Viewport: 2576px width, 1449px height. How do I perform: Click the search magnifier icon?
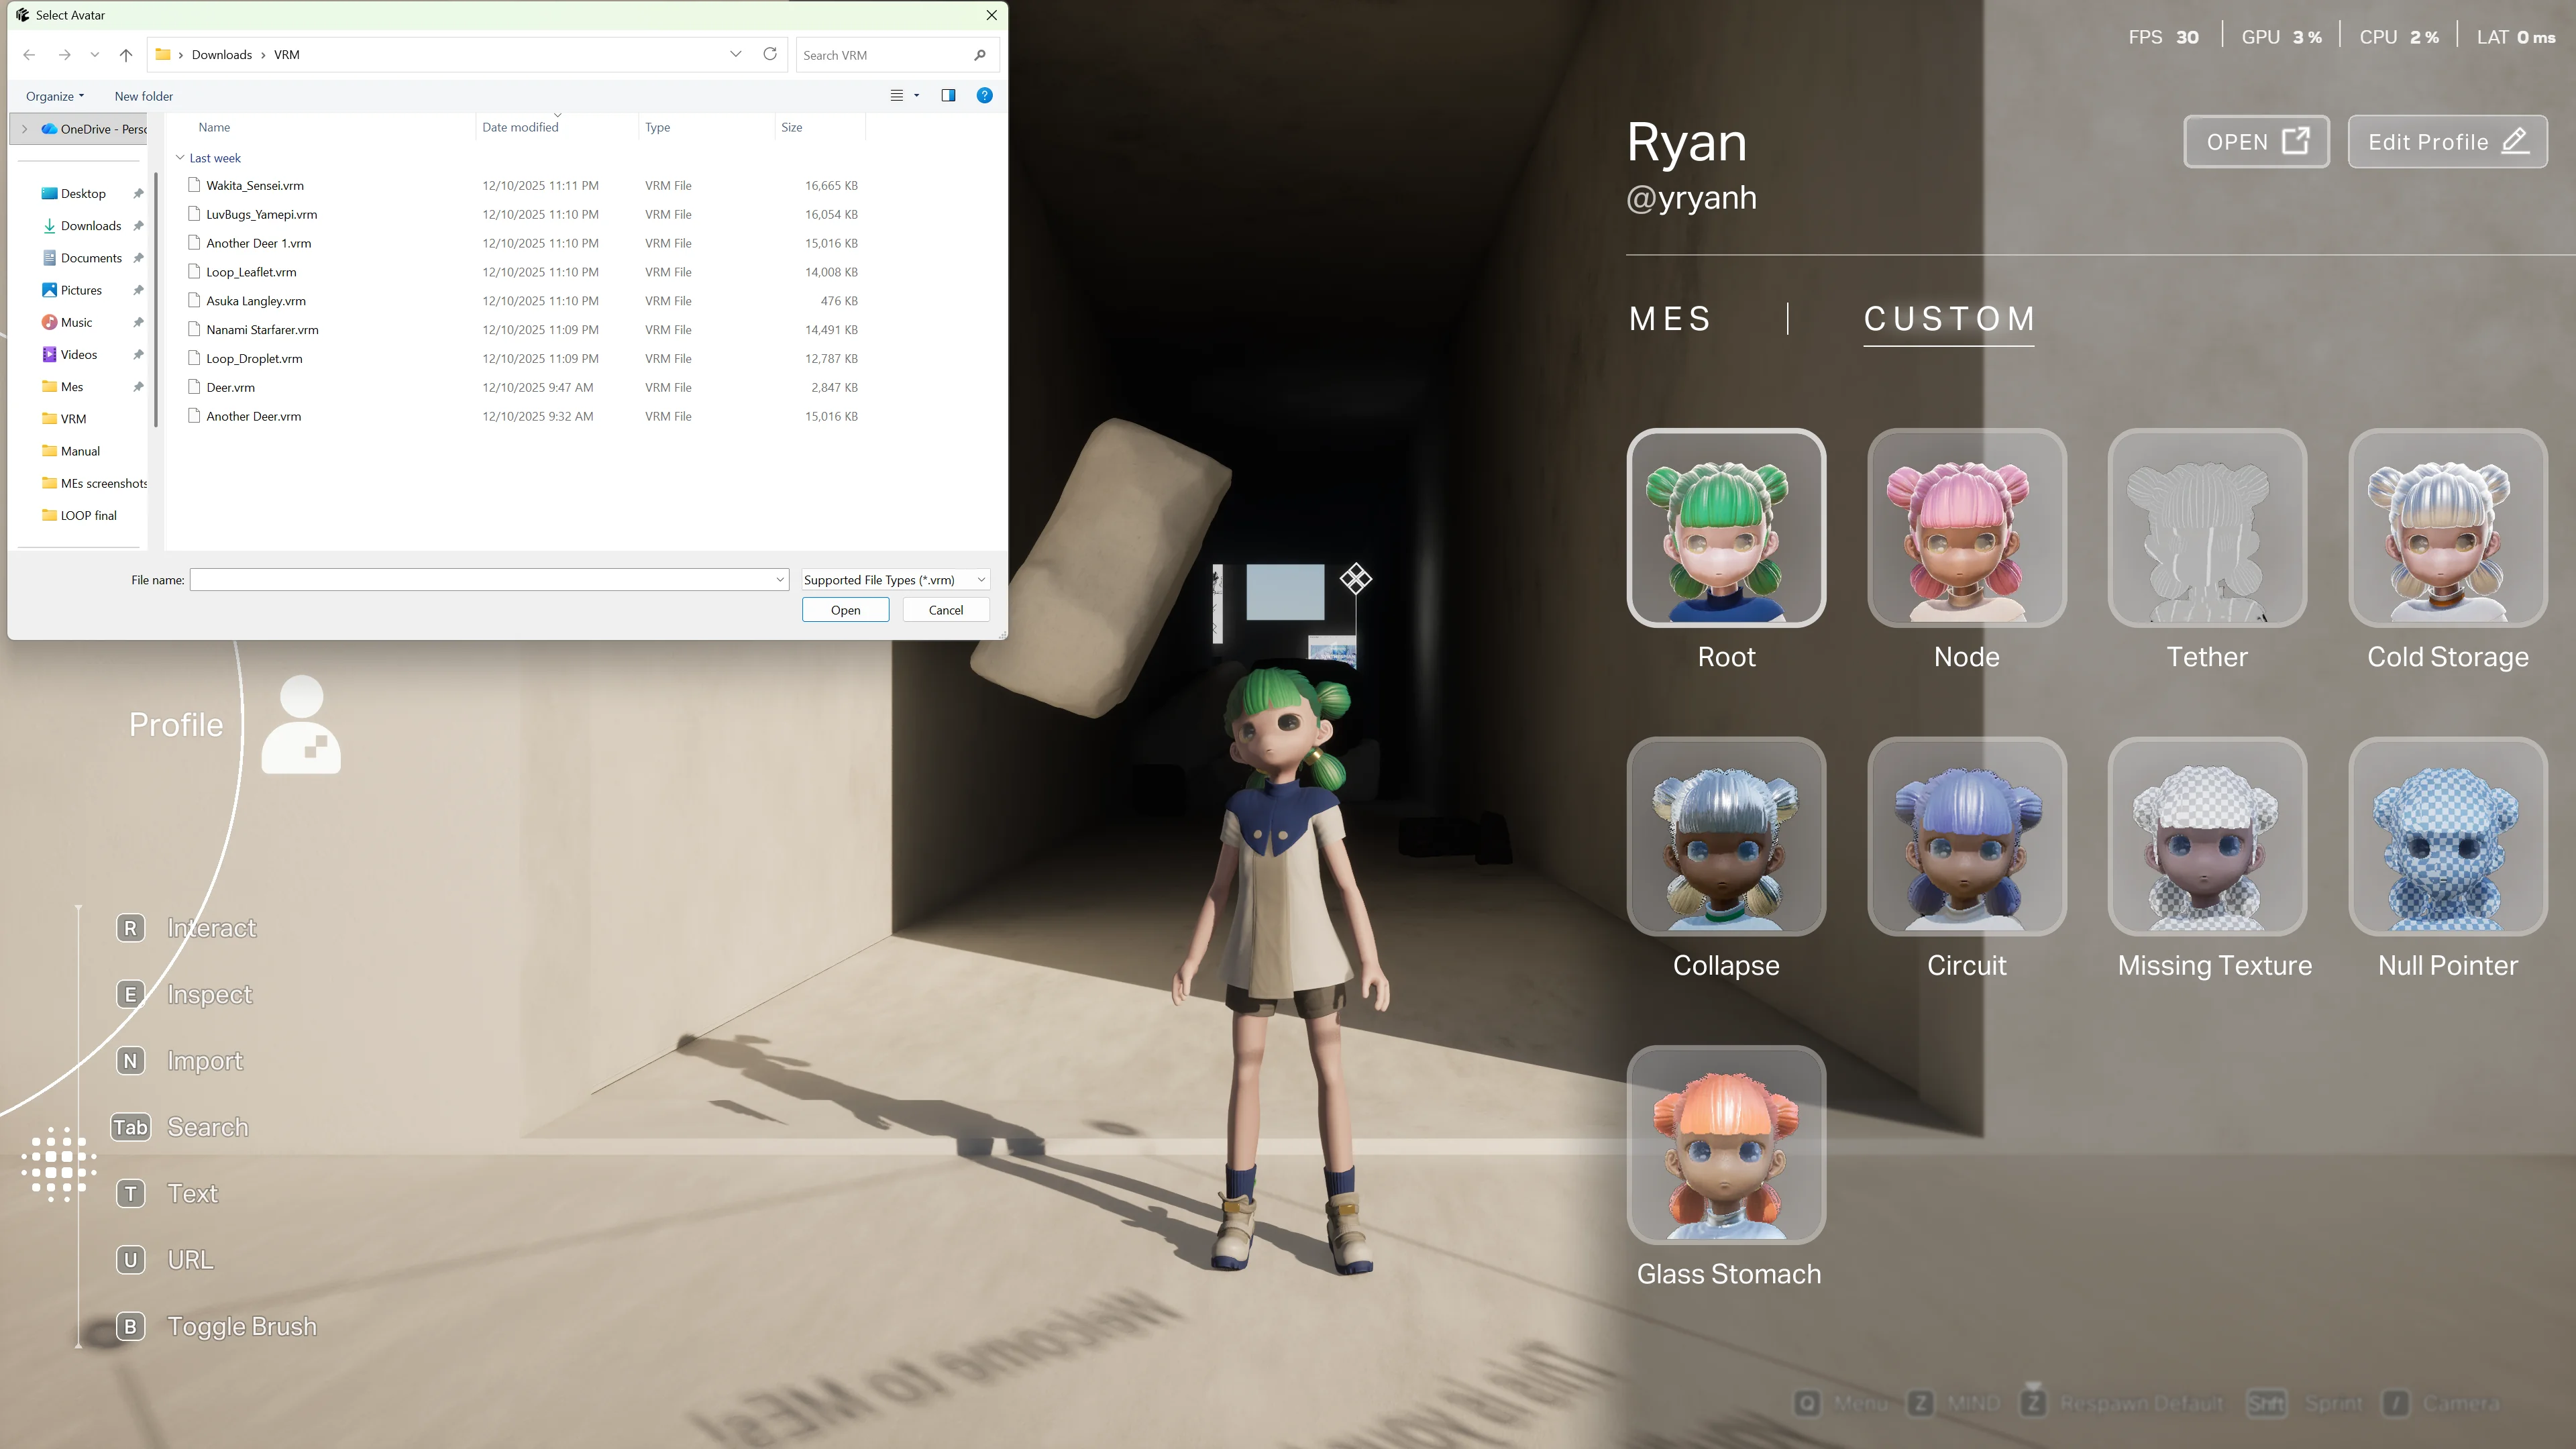pyautogui.click(x=980, y=55)
